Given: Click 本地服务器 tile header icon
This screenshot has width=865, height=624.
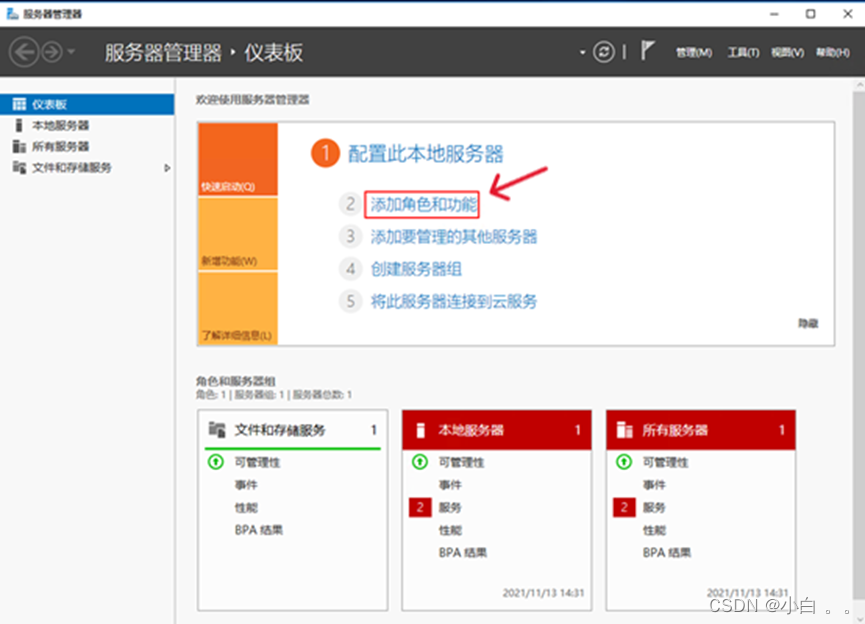Looking at the screenshot, I should pyautogui.click(x=420, y=430).
